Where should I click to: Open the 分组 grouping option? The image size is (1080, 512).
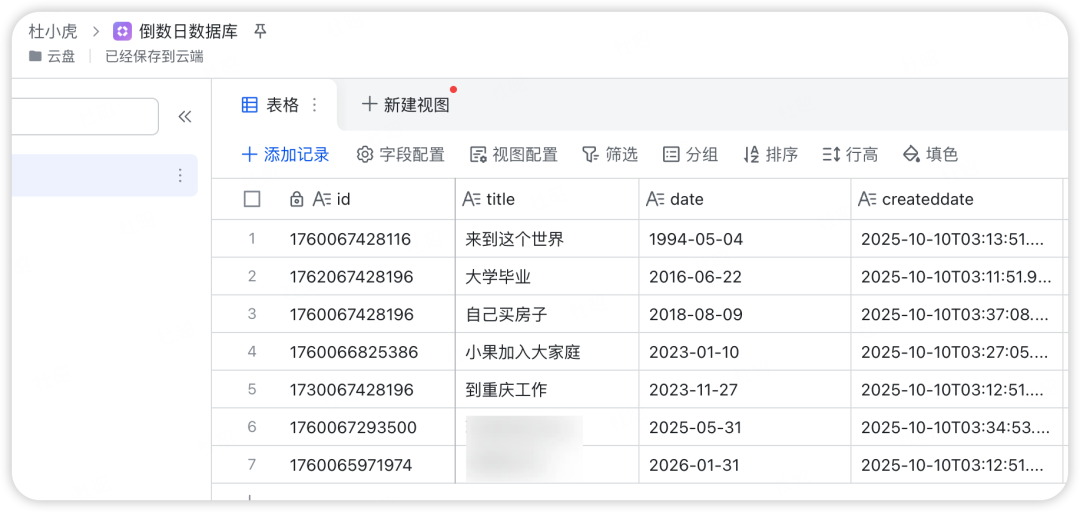click(x=690, y=154)
